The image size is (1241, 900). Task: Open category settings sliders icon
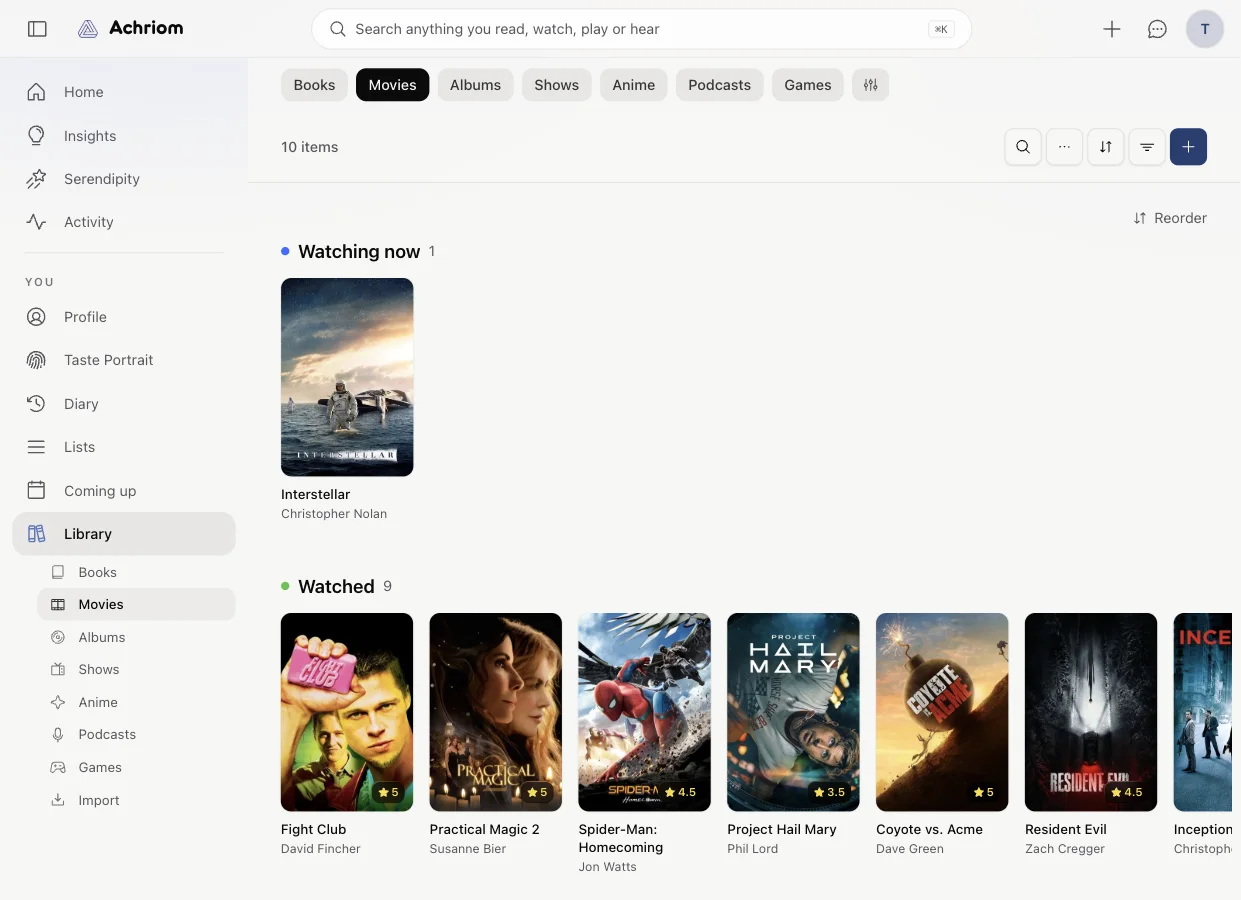[x=871, y=85]
